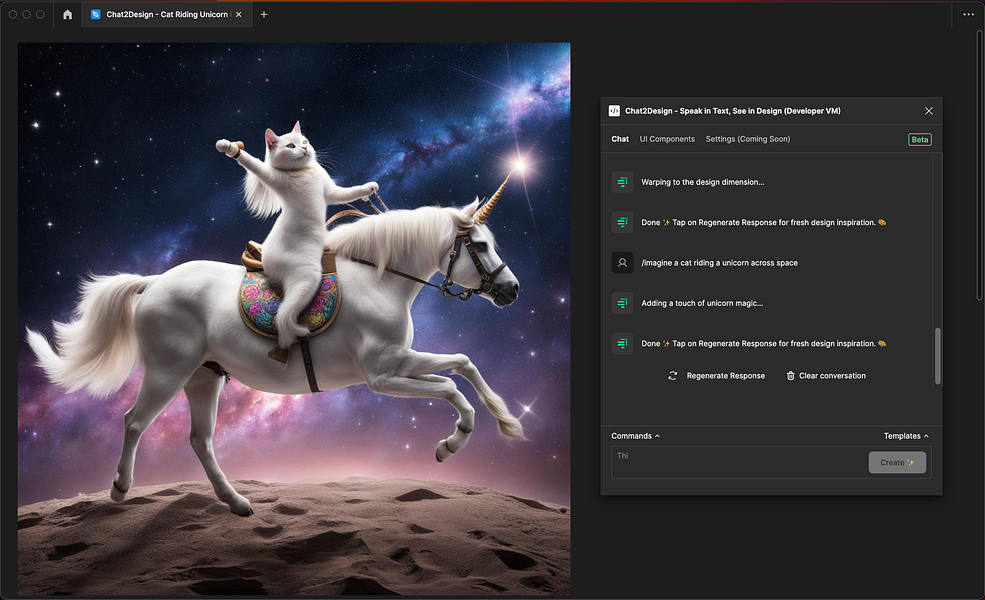
Task: Click the Create button
Action: coord(897,462)
